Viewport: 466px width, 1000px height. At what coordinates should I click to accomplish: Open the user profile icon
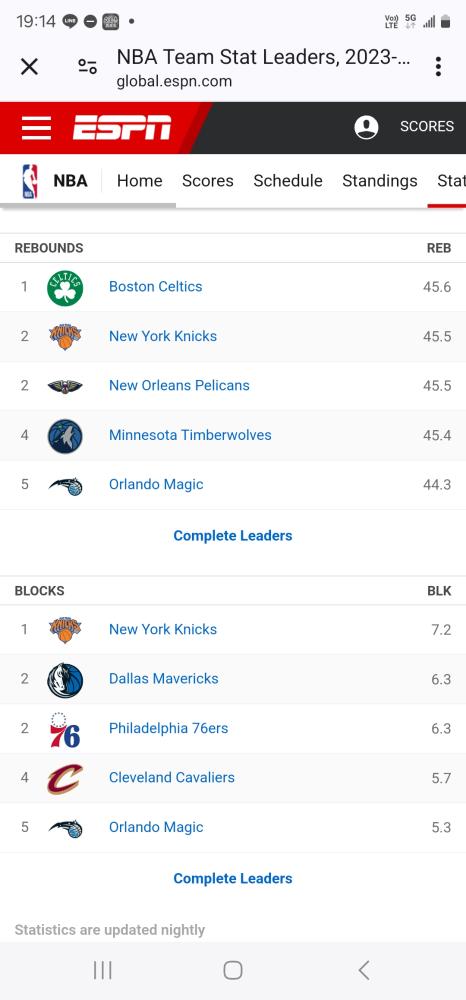pos(367,127)
